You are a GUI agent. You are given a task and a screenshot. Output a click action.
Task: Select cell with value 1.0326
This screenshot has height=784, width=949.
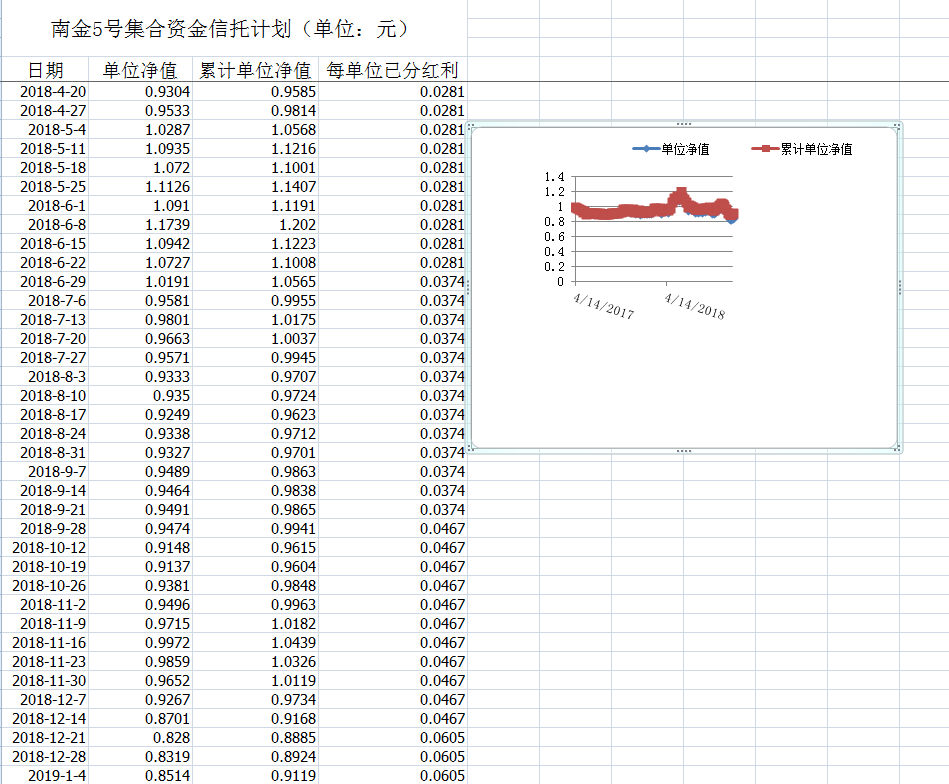tap(255, 661)
